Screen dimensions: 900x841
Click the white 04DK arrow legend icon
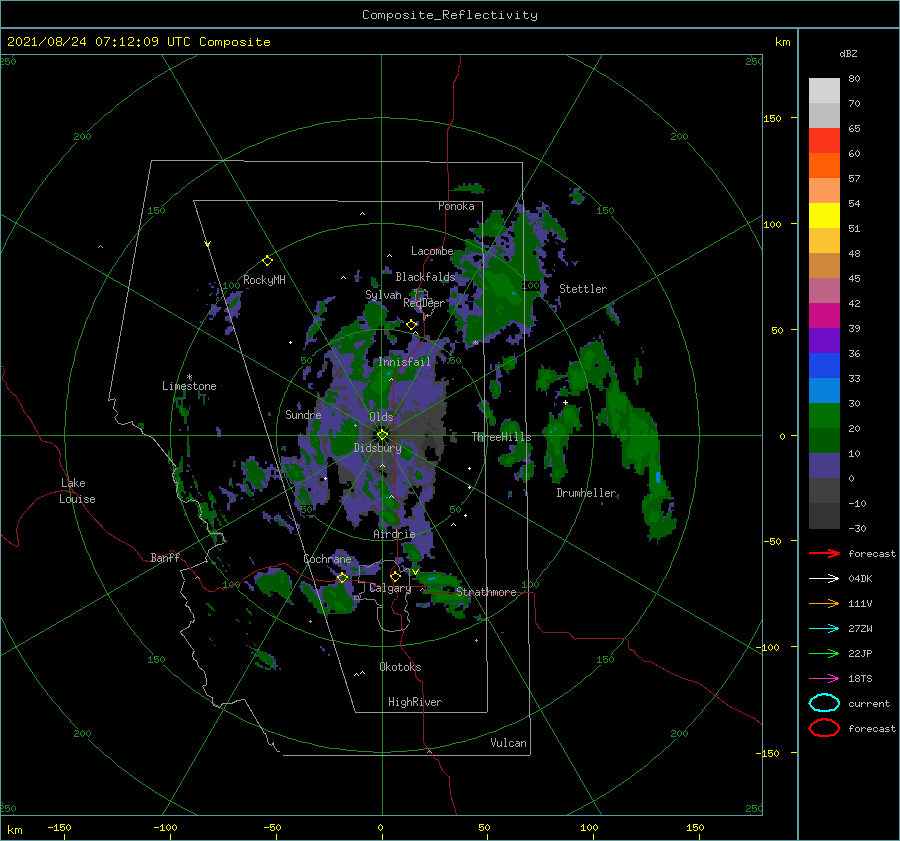[824, 579]
